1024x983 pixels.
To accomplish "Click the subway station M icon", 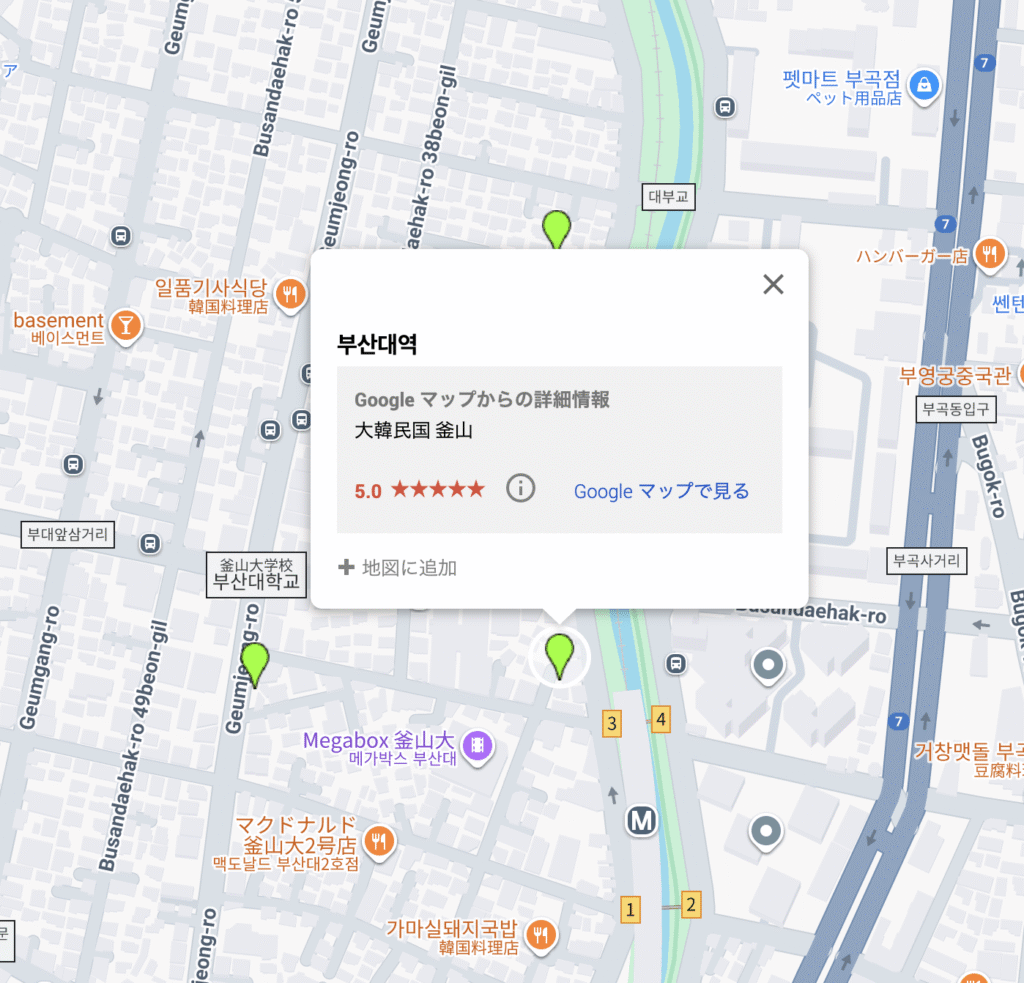I will (x=641, y=821).
